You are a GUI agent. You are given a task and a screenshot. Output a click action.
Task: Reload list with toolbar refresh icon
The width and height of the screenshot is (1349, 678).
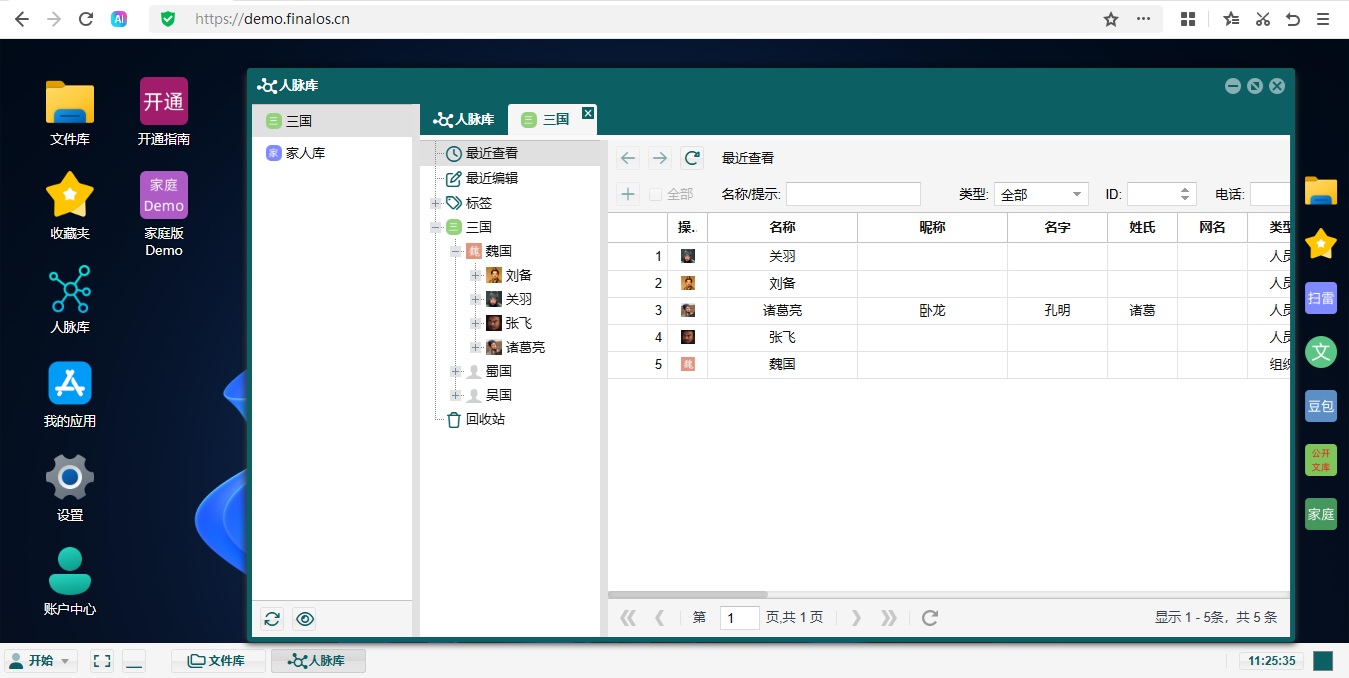[x=692, y=158]
